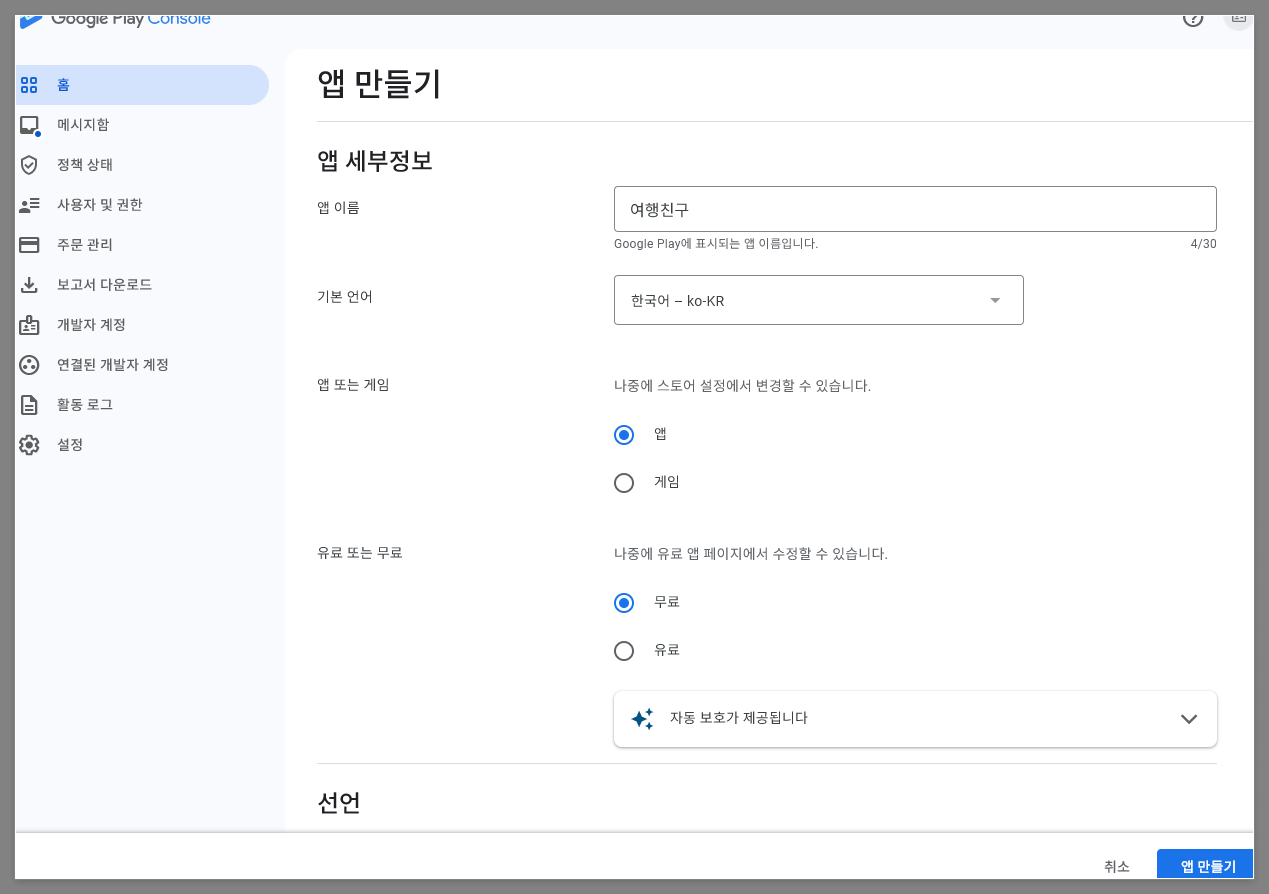Image resolution: width=1269 pixels, height=894 pixels.
Task: Click the 설정 gear icon
Action: [29, 445]
